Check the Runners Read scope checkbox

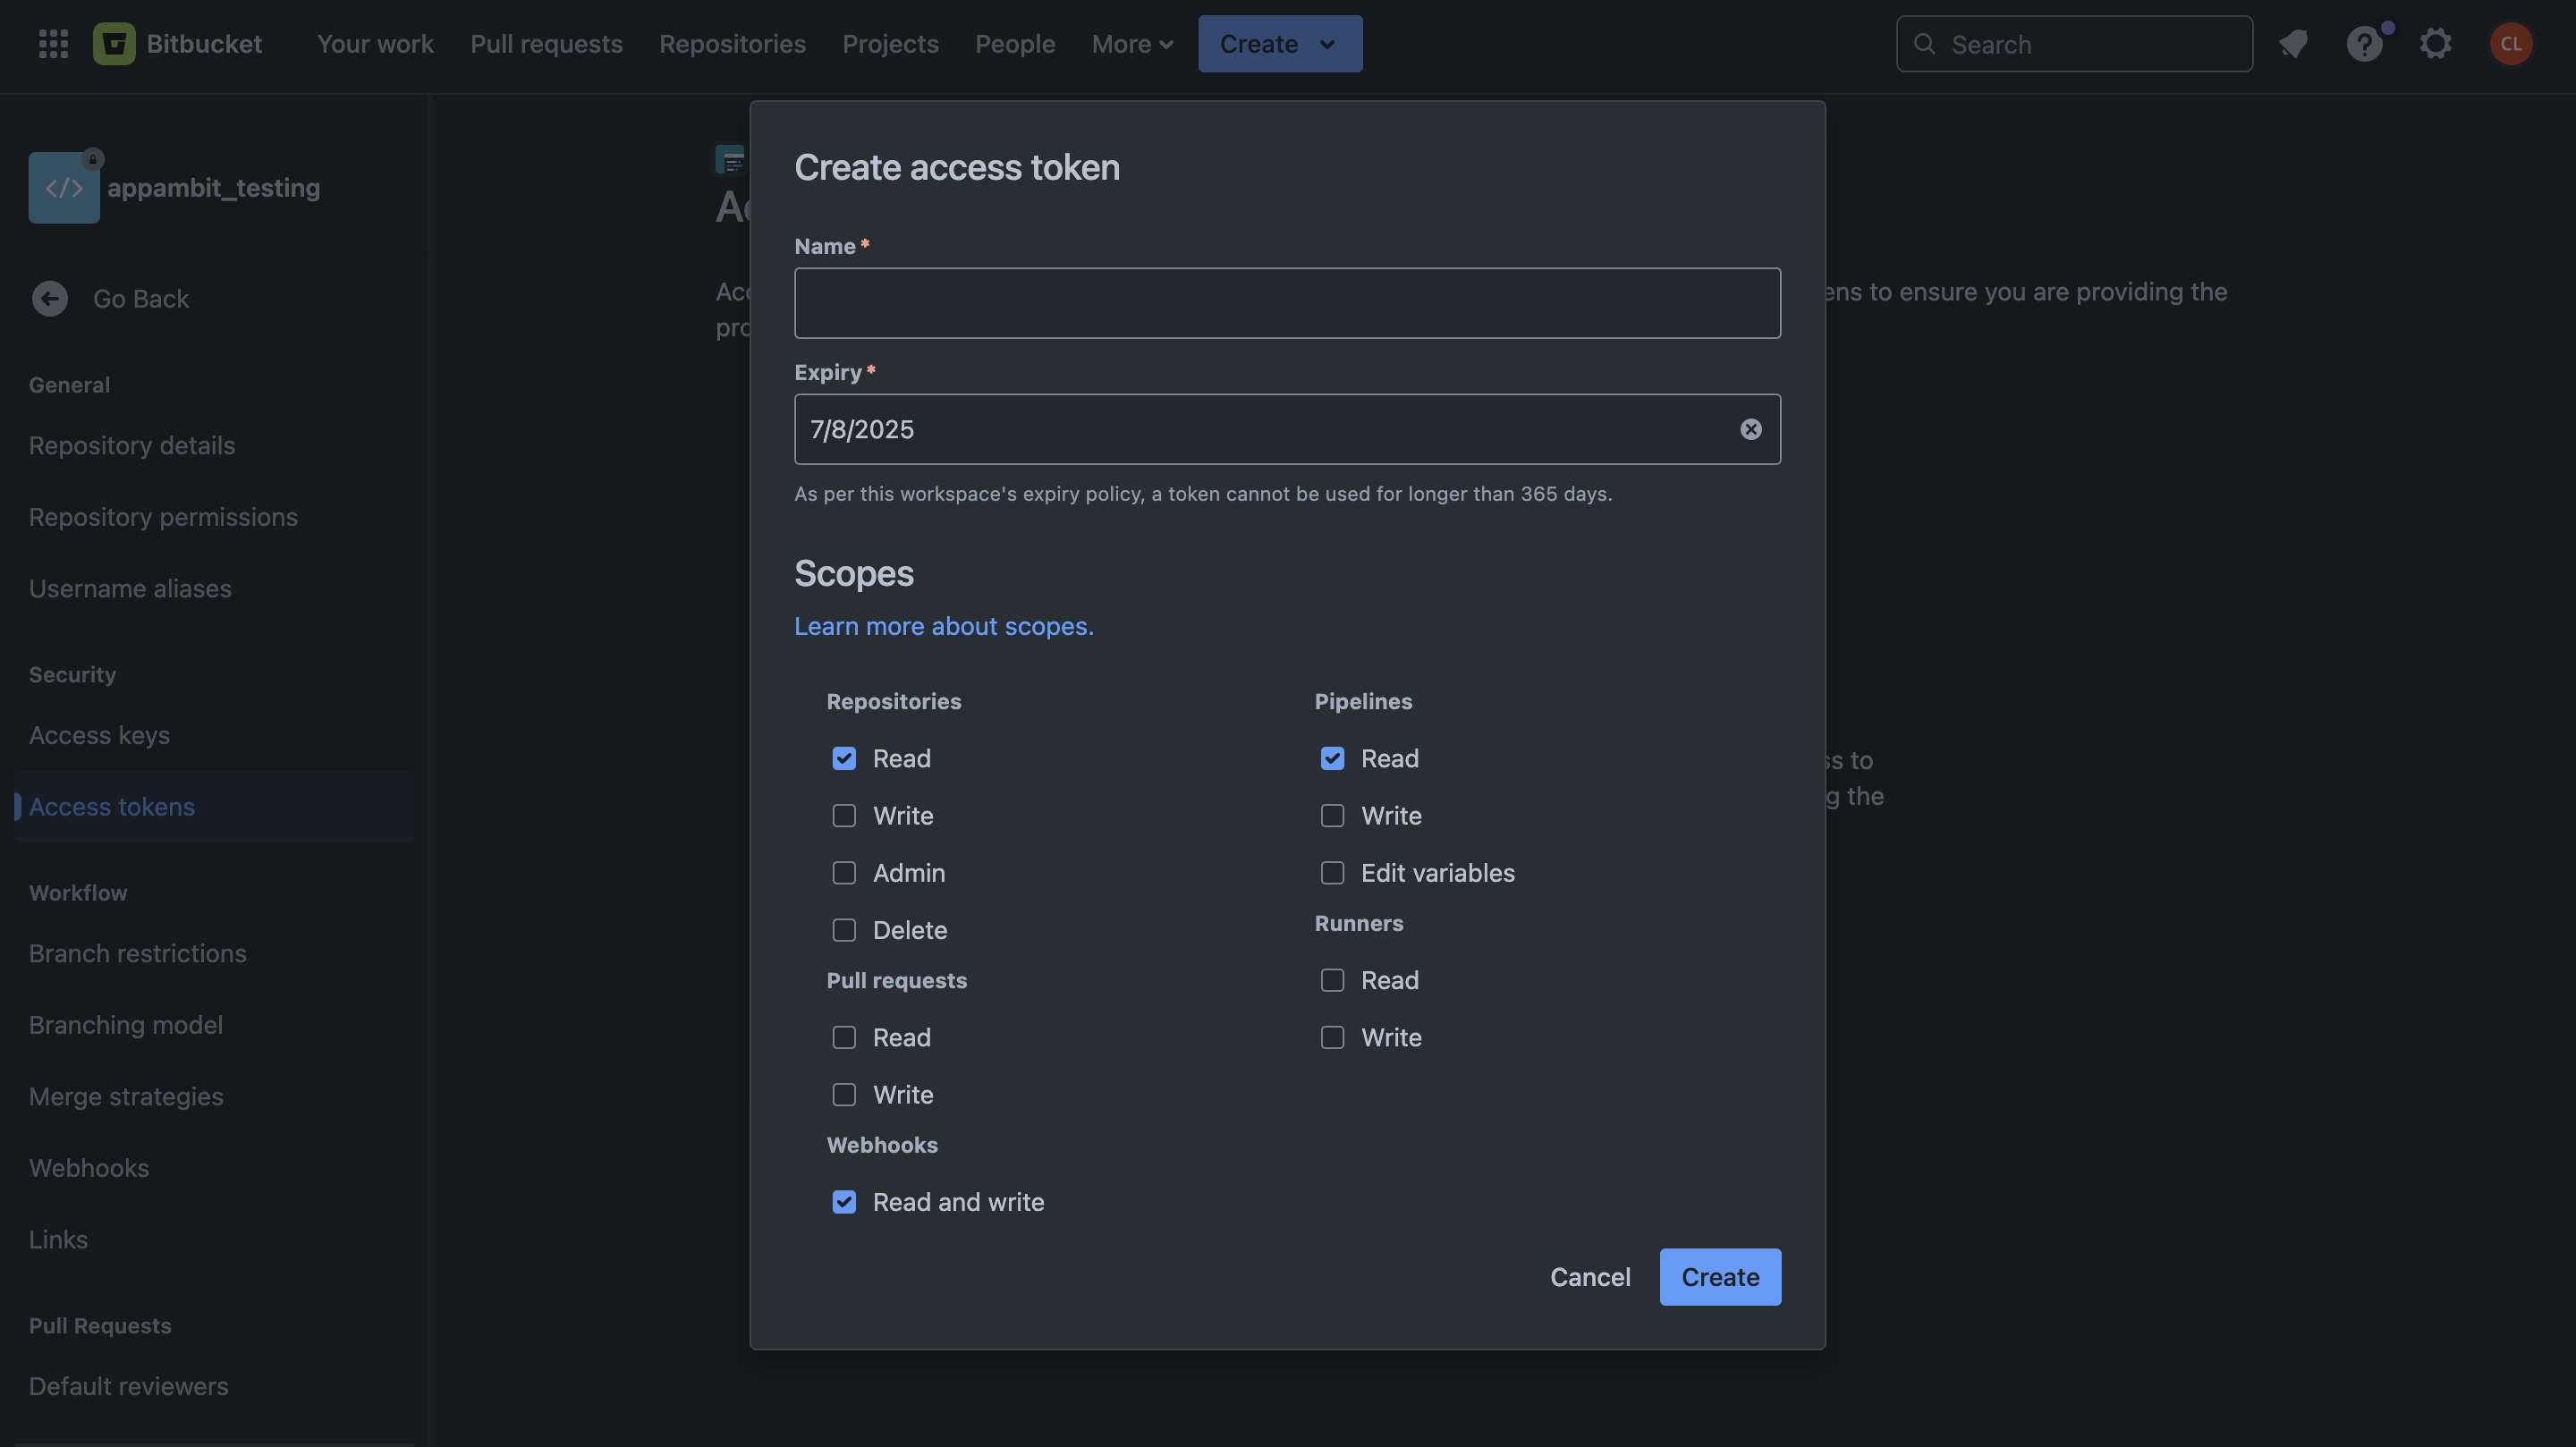(x=1332, y=980)
